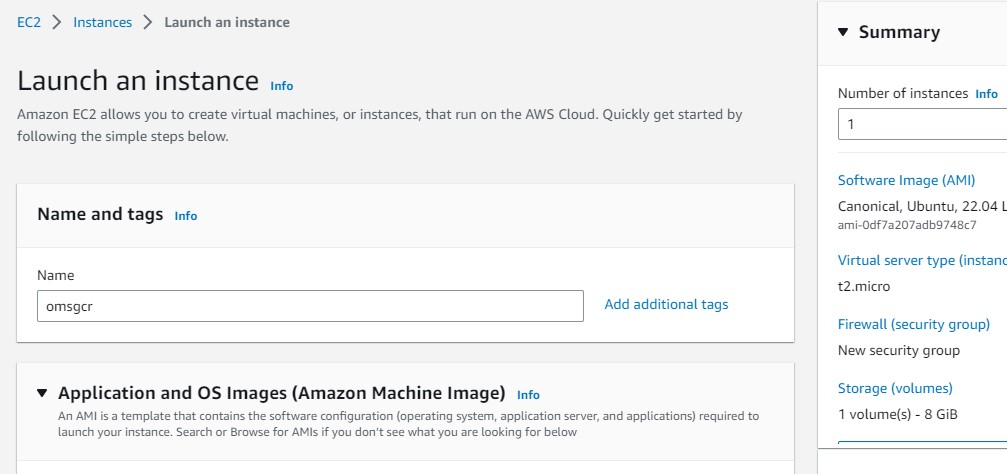Open the Virtual server type summary link
Image resolution: width=1007 pixels, height=474 pixels.
pyautogui.click(x=921, y=260)
